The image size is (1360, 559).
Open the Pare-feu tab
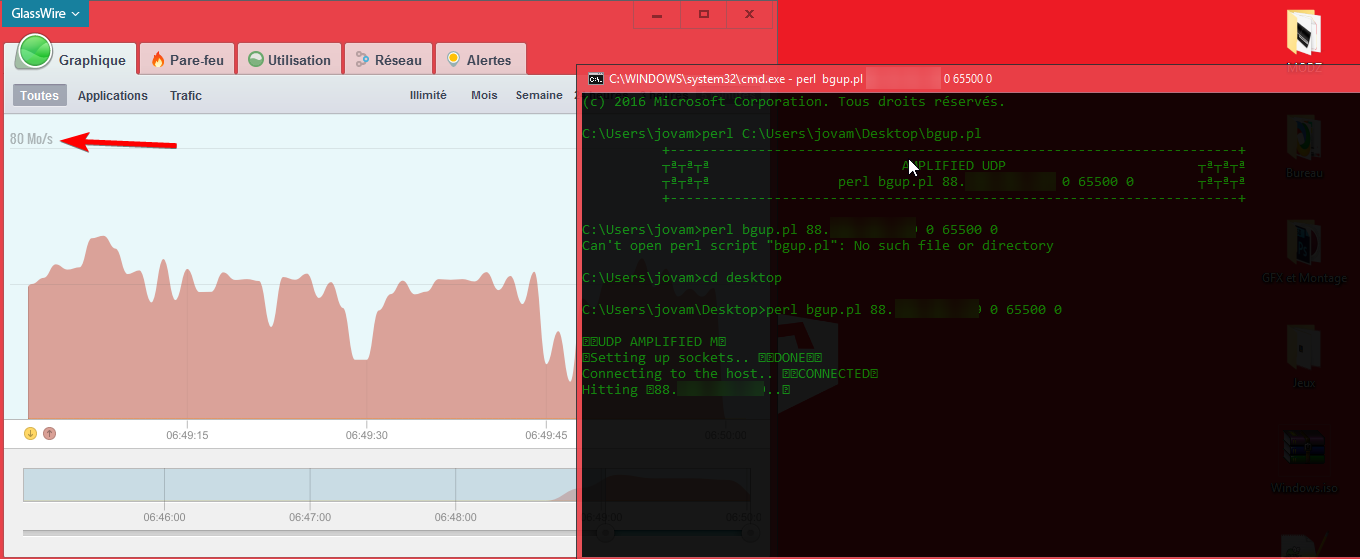(x=187, y=60)
